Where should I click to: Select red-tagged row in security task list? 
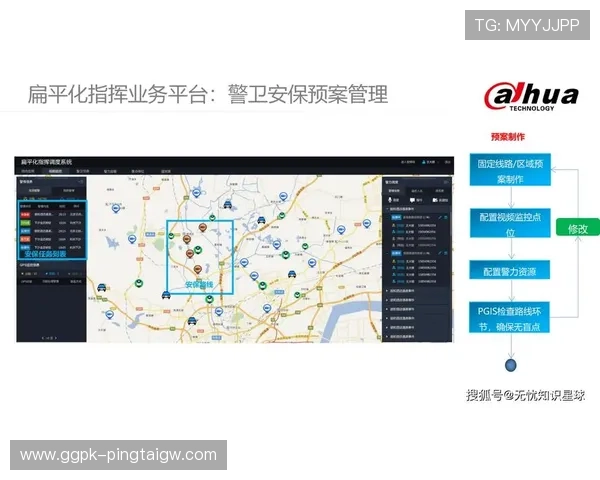coord(51,214)
